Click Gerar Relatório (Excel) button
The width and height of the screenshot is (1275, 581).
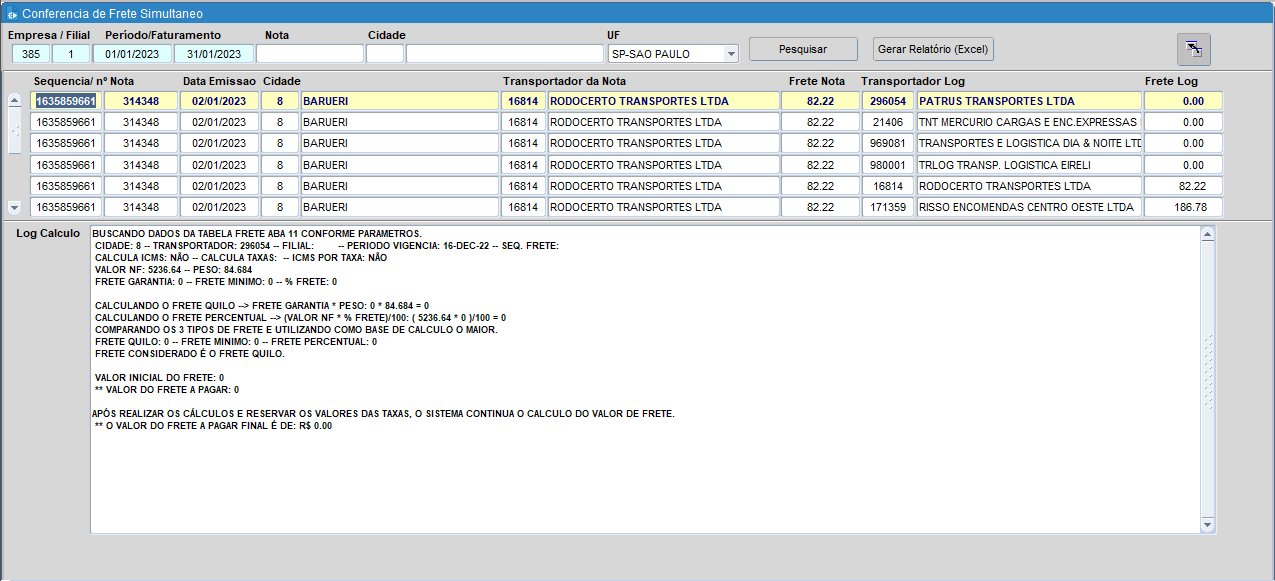(x=933, y=49)
